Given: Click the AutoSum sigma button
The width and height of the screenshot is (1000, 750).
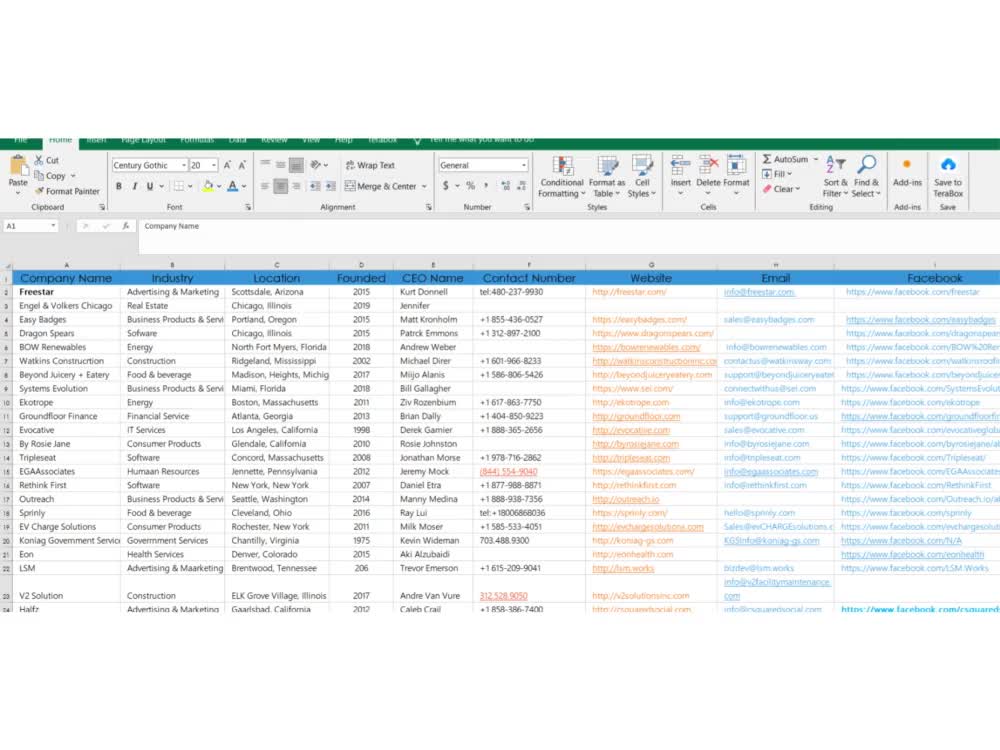Looking at the screenshot, I should tap(788, 159).
